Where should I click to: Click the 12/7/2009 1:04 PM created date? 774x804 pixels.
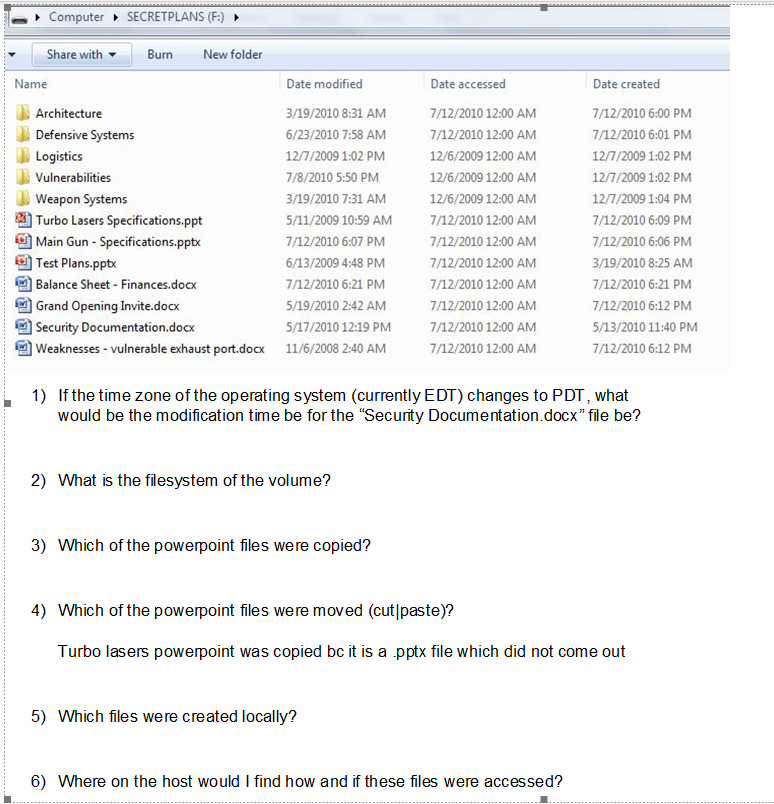(x=642, y=199)
